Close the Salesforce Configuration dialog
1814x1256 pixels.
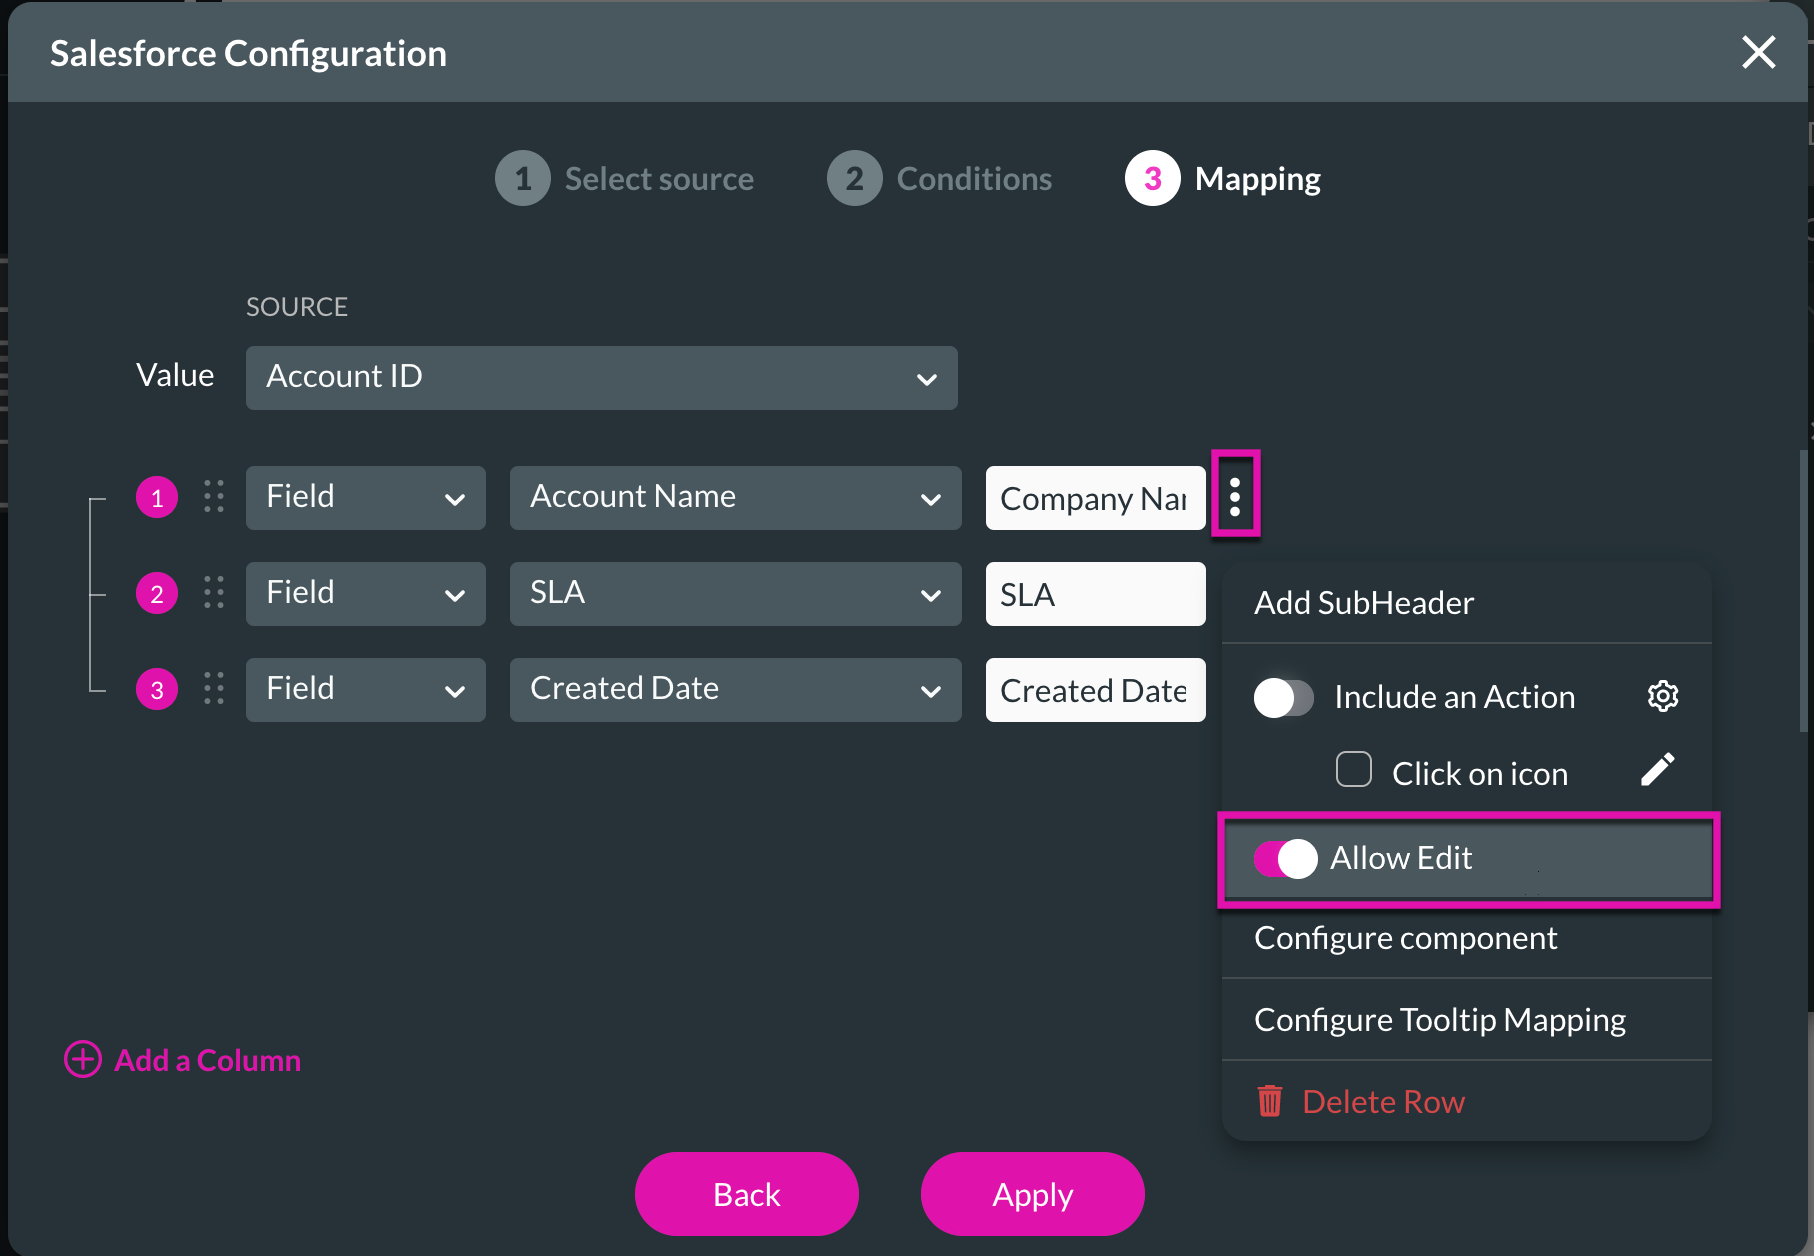pyautogui.click(x=1758, y=52)
